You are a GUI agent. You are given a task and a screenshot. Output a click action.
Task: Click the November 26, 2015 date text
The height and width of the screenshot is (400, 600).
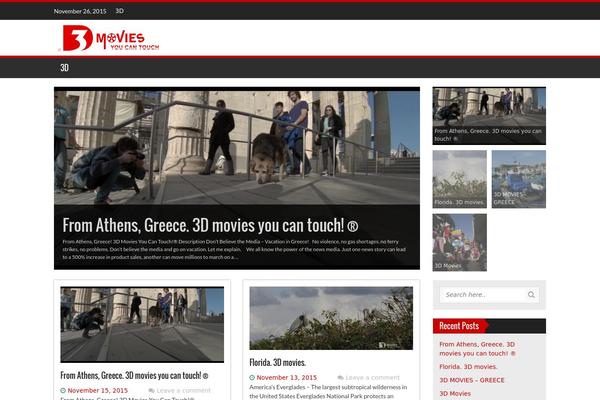(80, 11)
